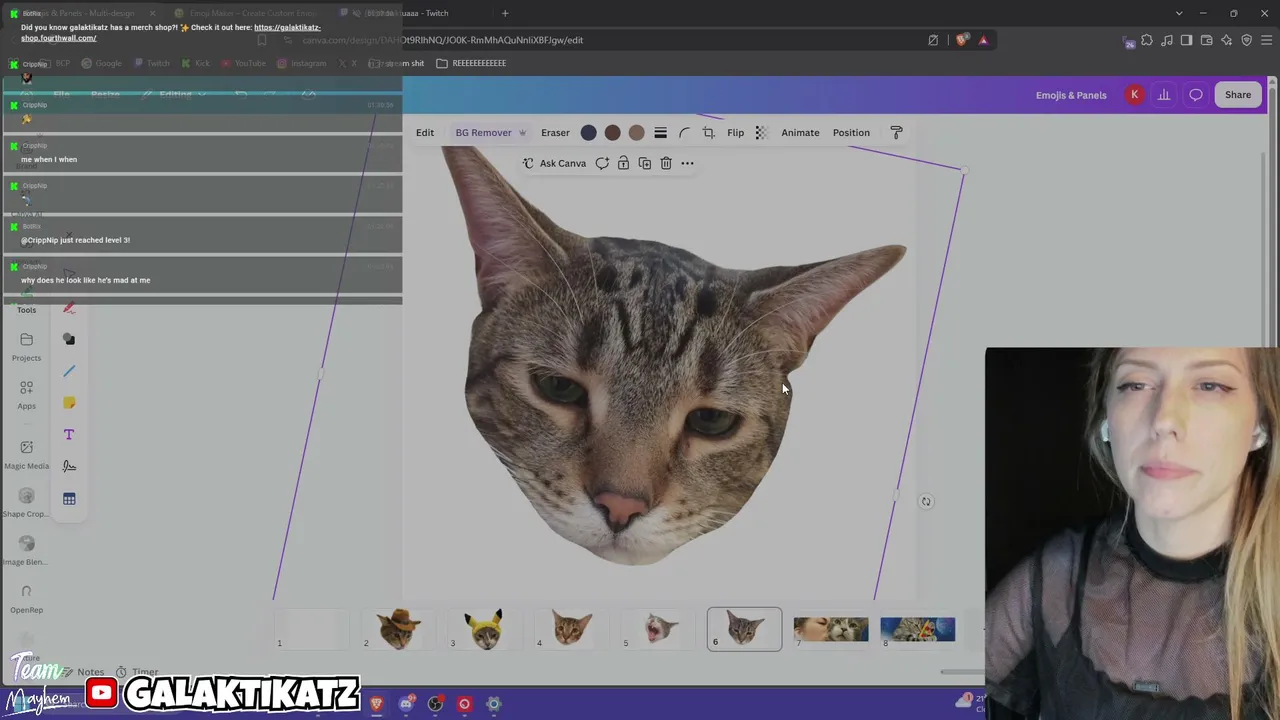Open the Image Blender app
Screen dimensions: 1280x720
[26, 551]
